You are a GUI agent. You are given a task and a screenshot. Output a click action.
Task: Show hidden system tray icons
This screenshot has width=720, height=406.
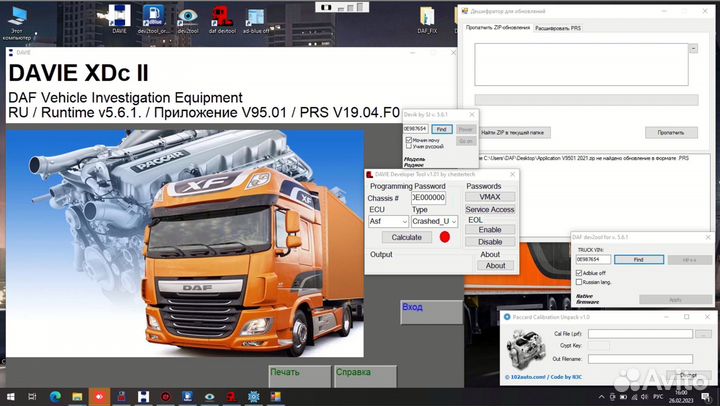(602, 397)
